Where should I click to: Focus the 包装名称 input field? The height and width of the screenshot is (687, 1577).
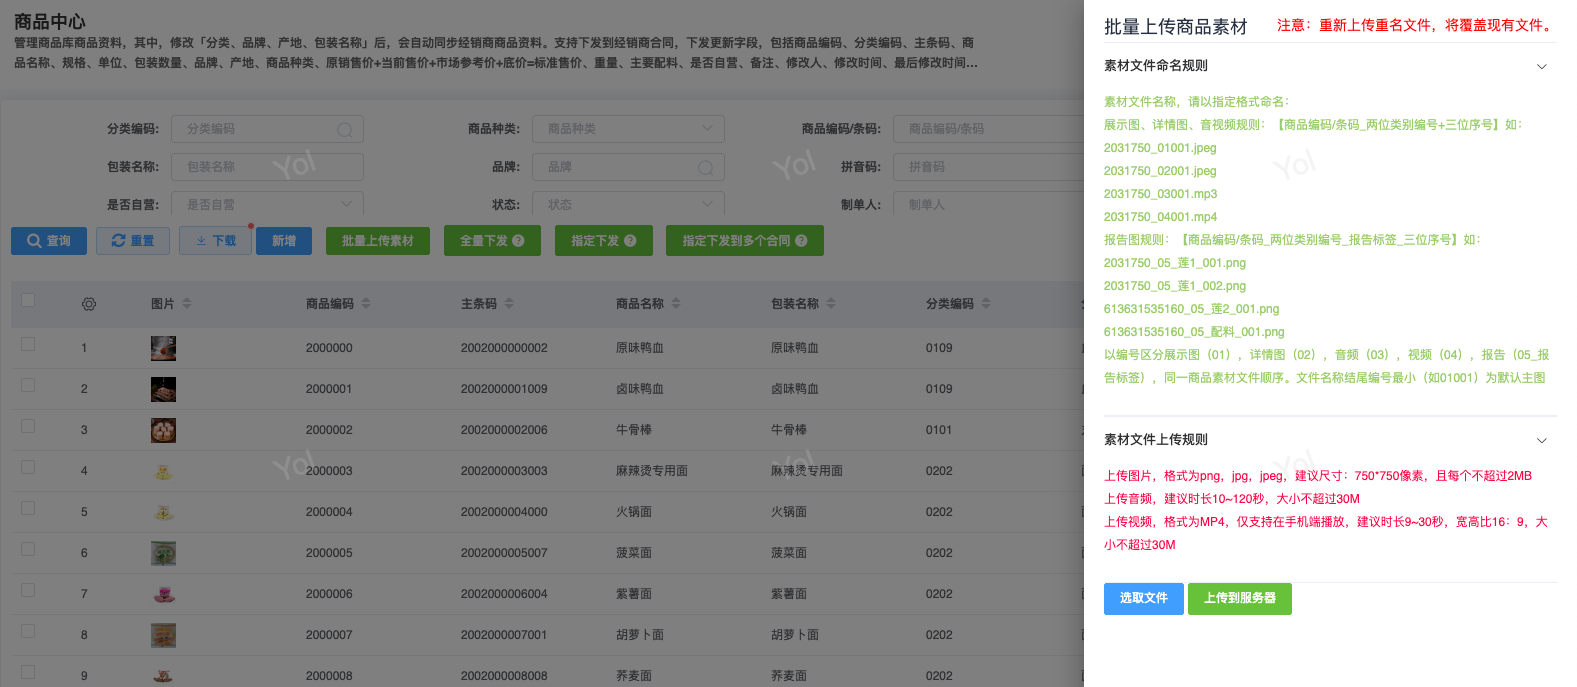pyautogui.click(x=267, y=167)
